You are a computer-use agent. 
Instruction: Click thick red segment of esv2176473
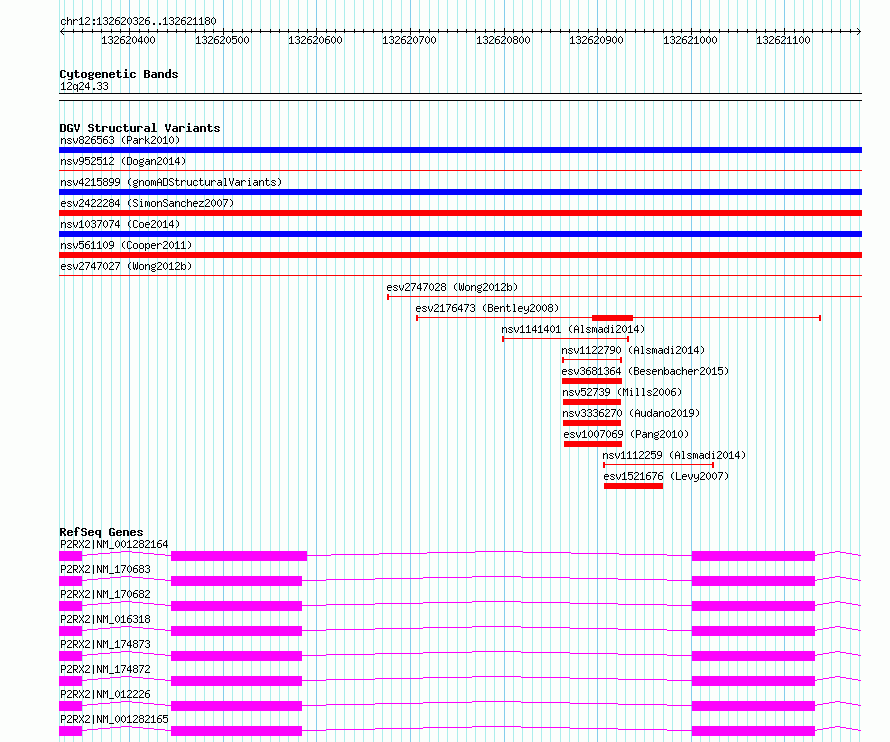pos(612,318)
